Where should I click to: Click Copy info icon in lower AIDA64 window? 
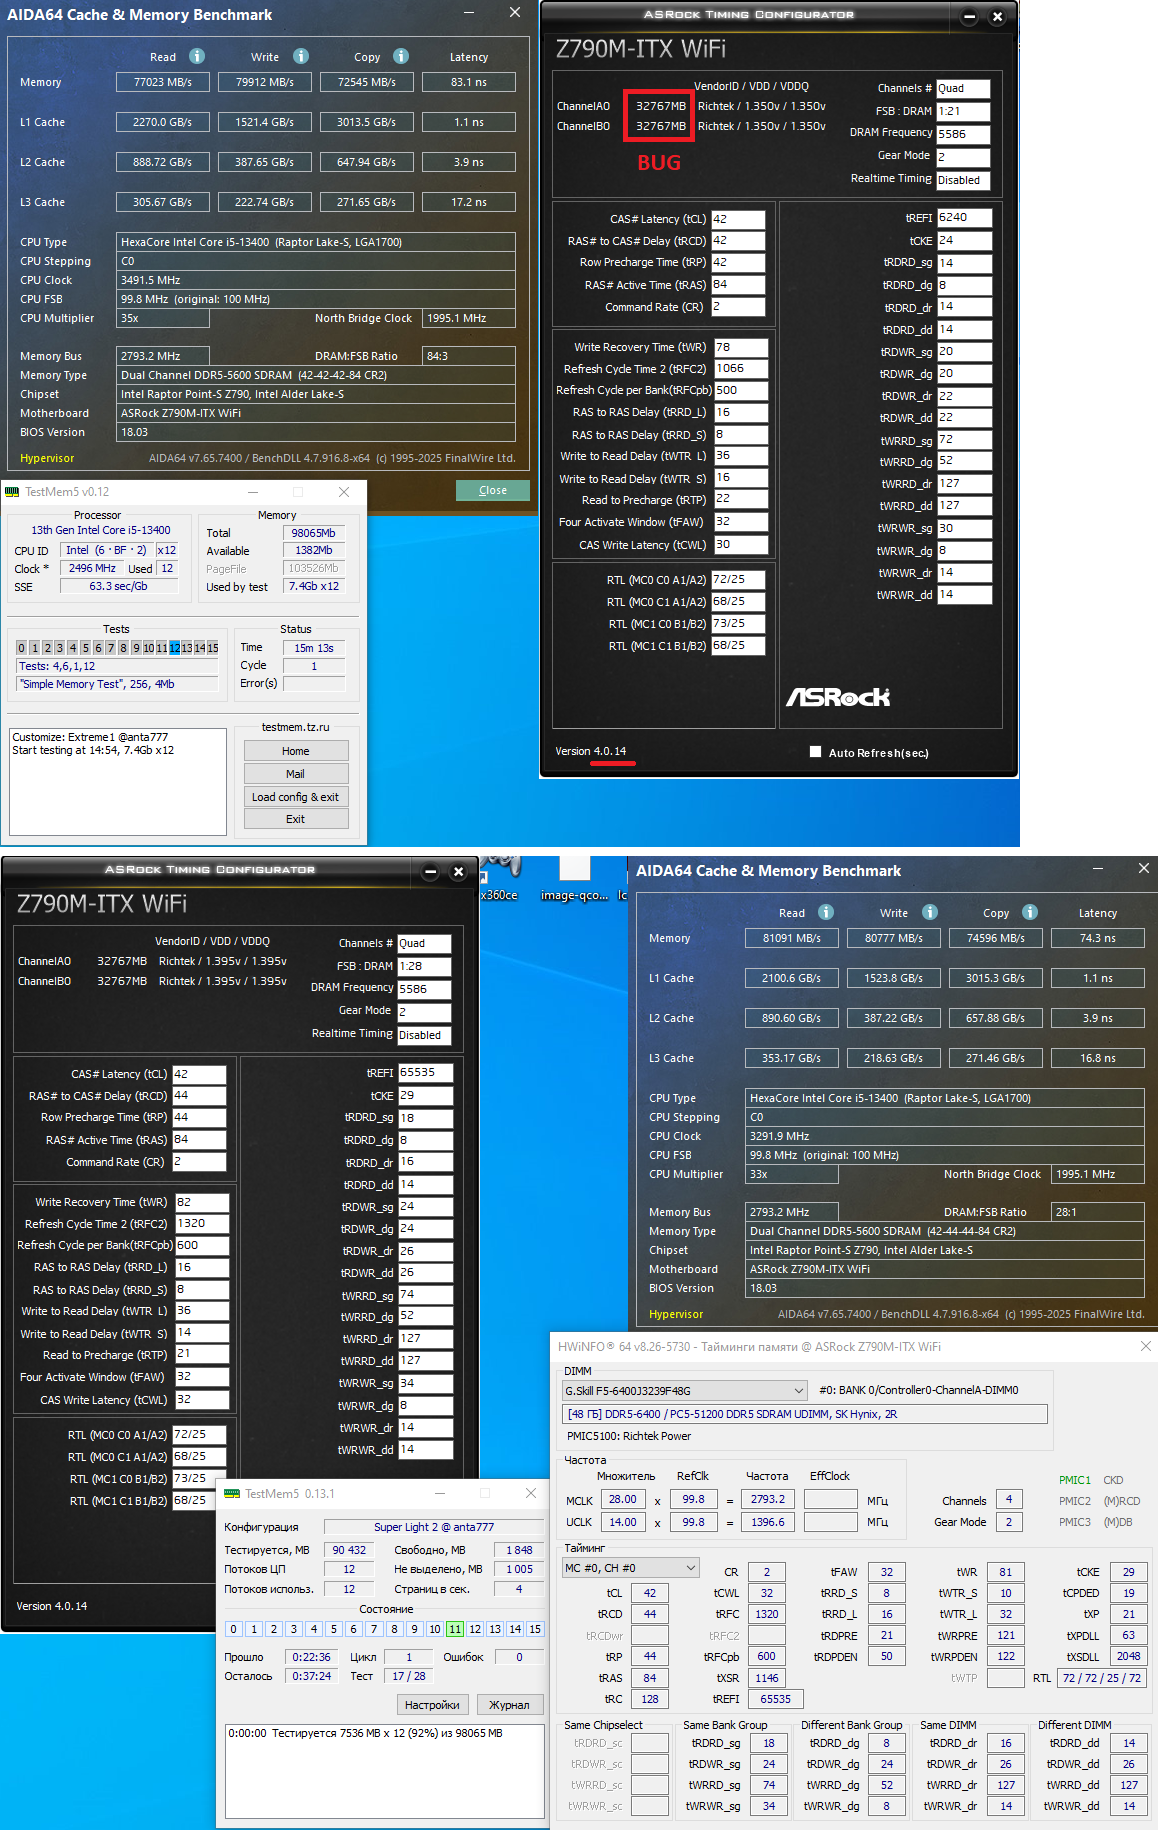point(1030,912)
